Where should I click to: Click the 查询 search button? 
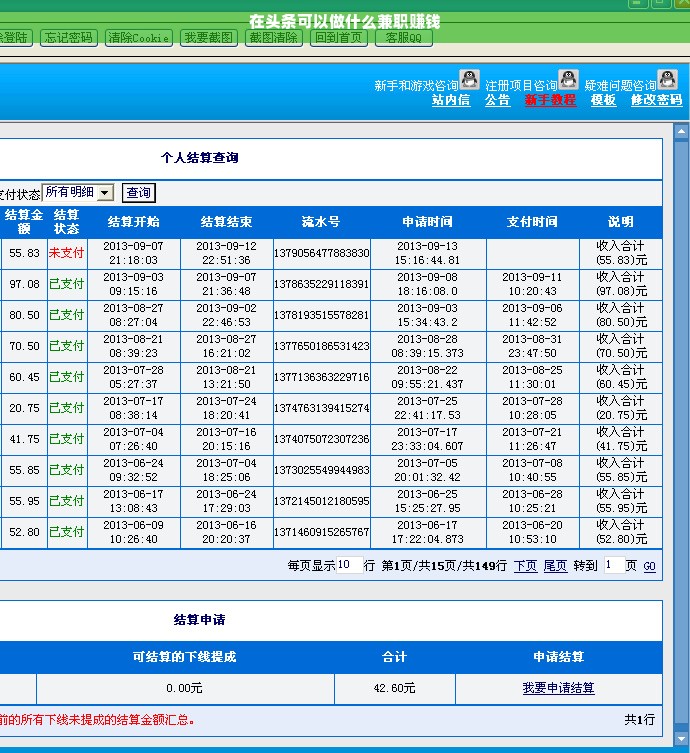click(139, 193)
